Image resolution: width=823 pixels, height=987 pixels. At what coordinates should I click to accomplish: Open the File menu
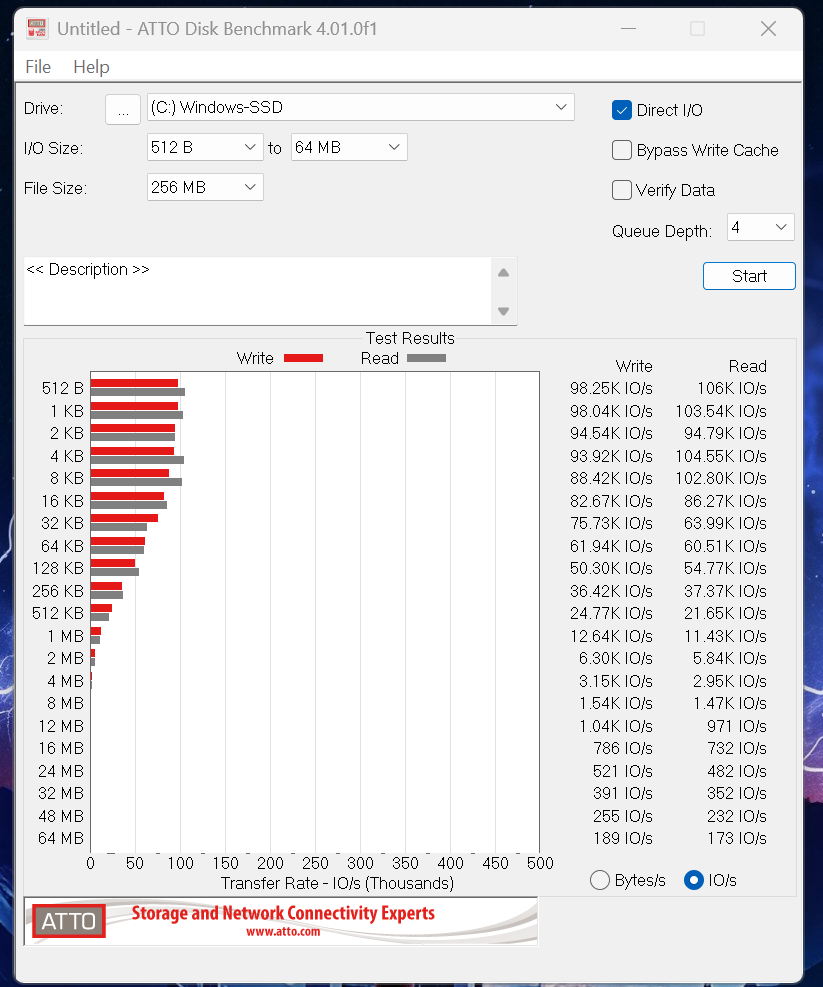pos(38,67)
